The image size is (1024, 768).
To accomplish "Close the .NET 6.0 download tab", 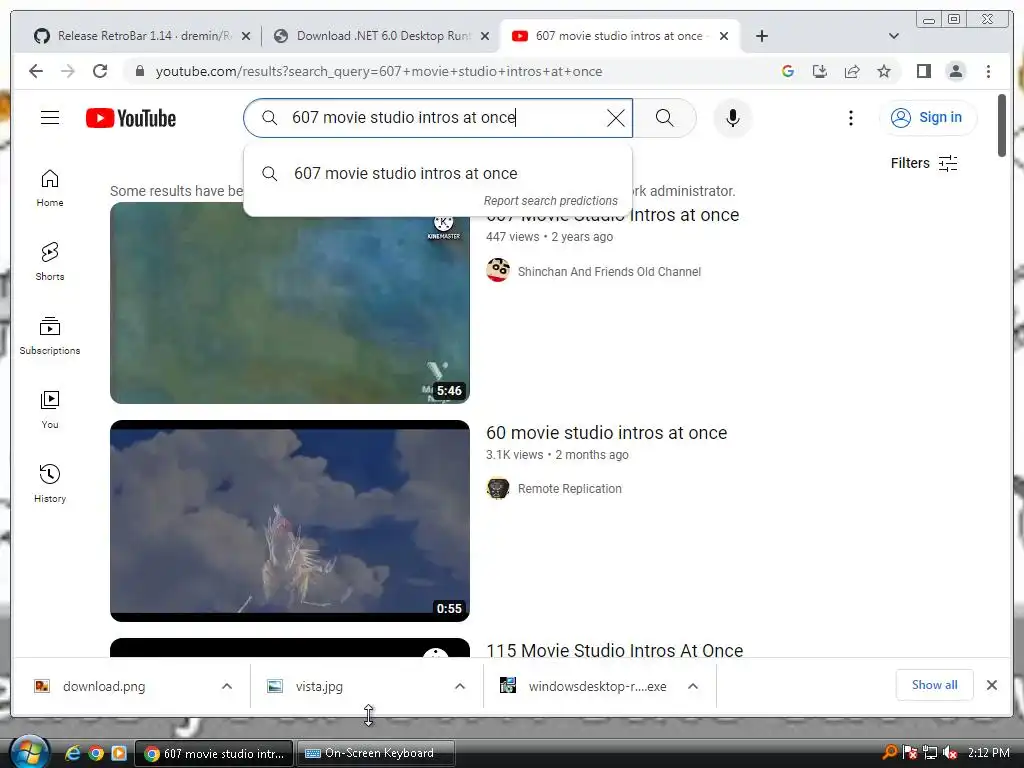I will point(485,37).
